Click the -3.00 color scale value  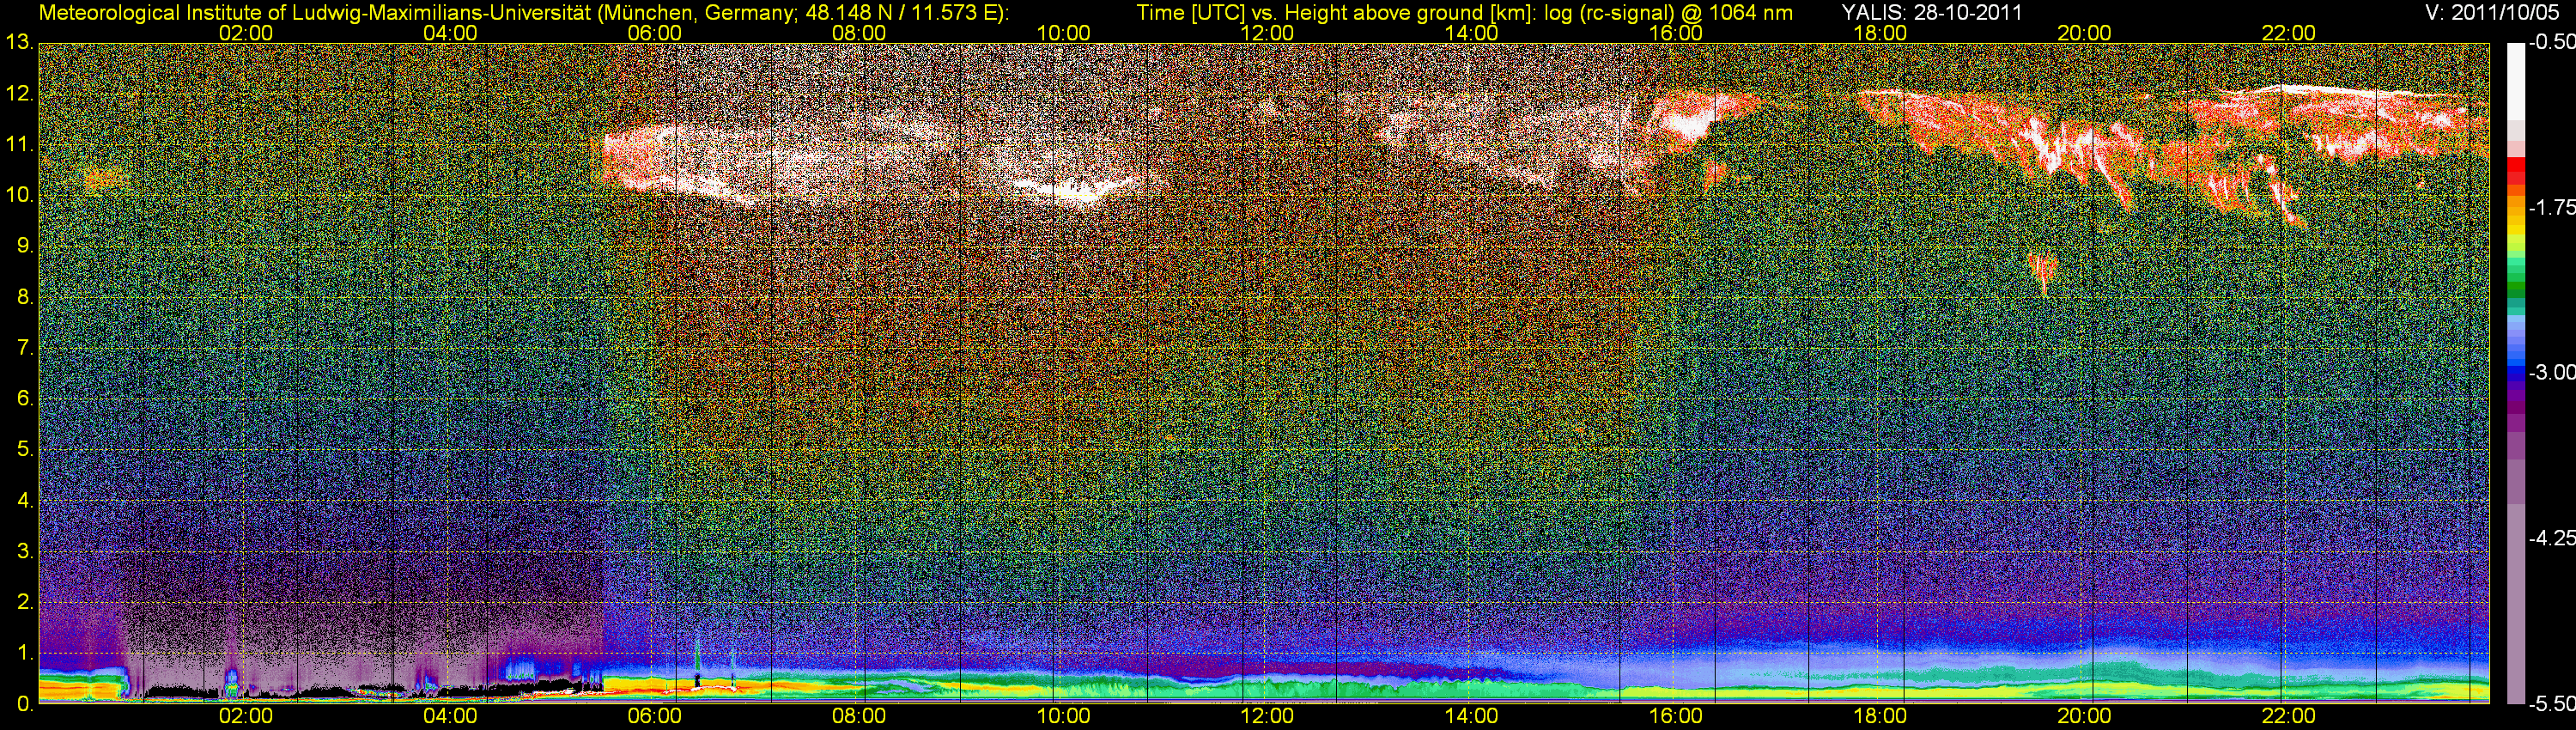(x=2551, y=372)
